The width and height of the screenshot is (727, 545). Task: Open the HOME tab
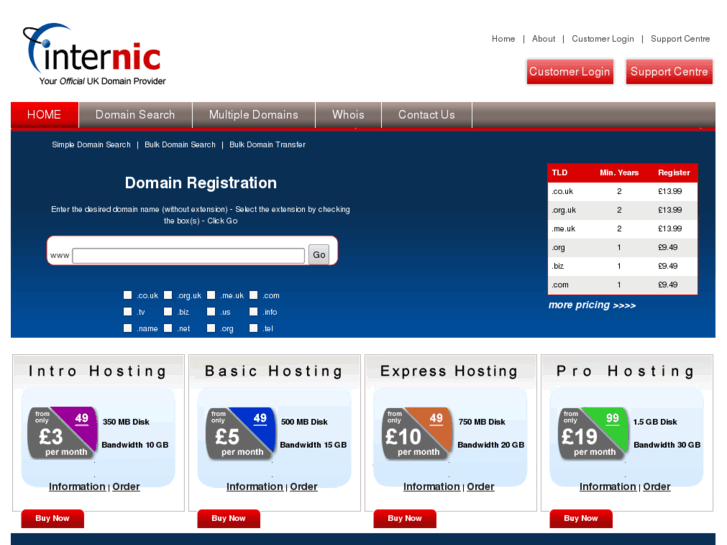pyautogui.click(x=45, y=115)
